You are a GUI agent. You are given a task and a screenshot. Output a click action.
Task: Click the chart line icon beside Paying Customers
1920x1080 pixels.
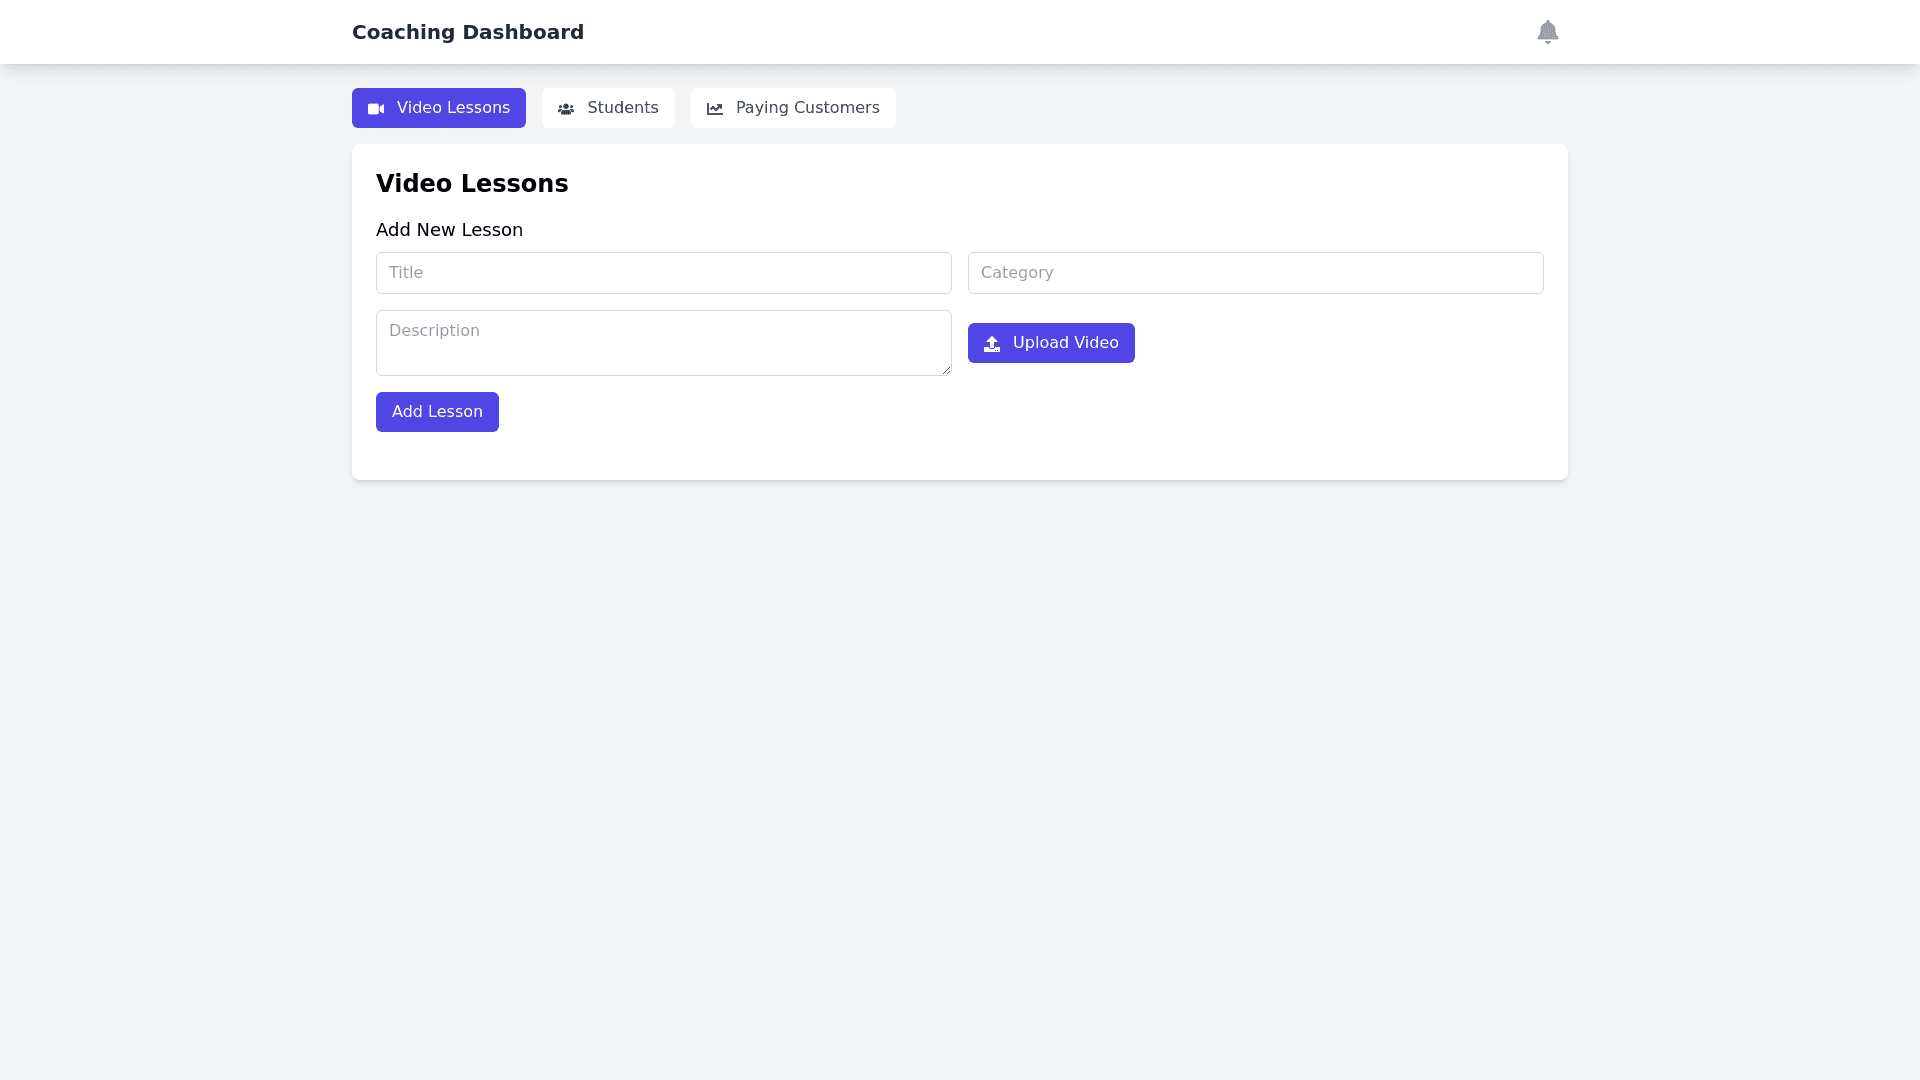tap(715, 109)
